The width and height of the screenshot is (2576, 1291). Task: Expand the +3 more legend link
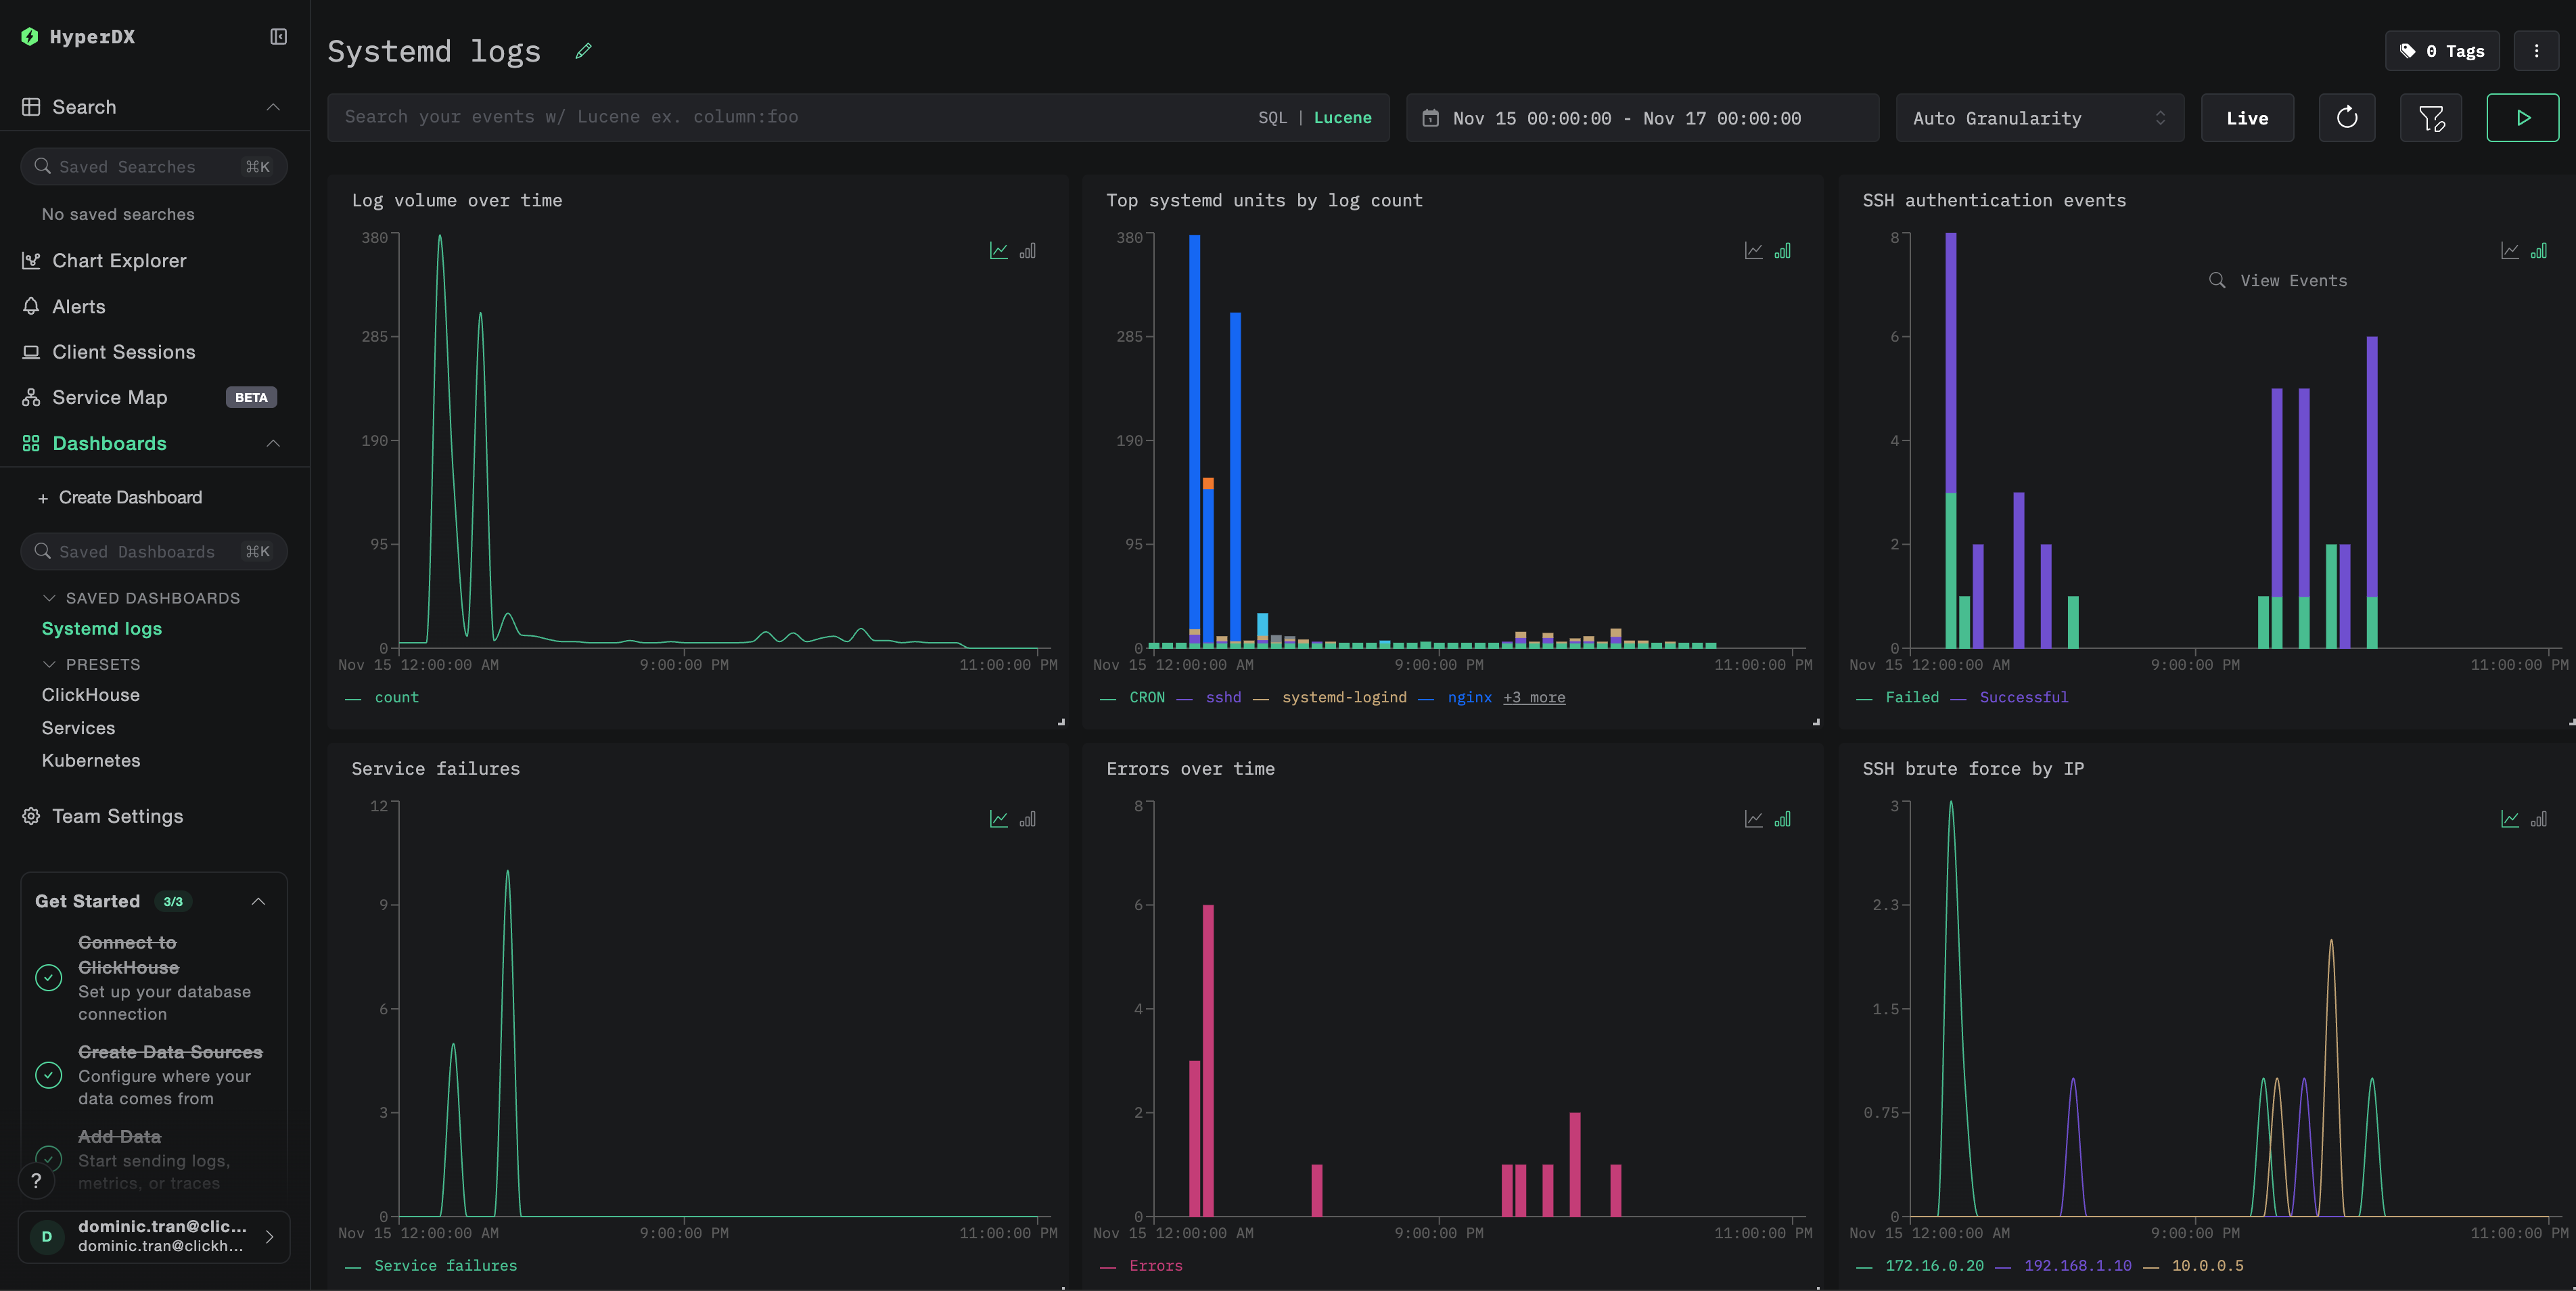[1534, 697]
